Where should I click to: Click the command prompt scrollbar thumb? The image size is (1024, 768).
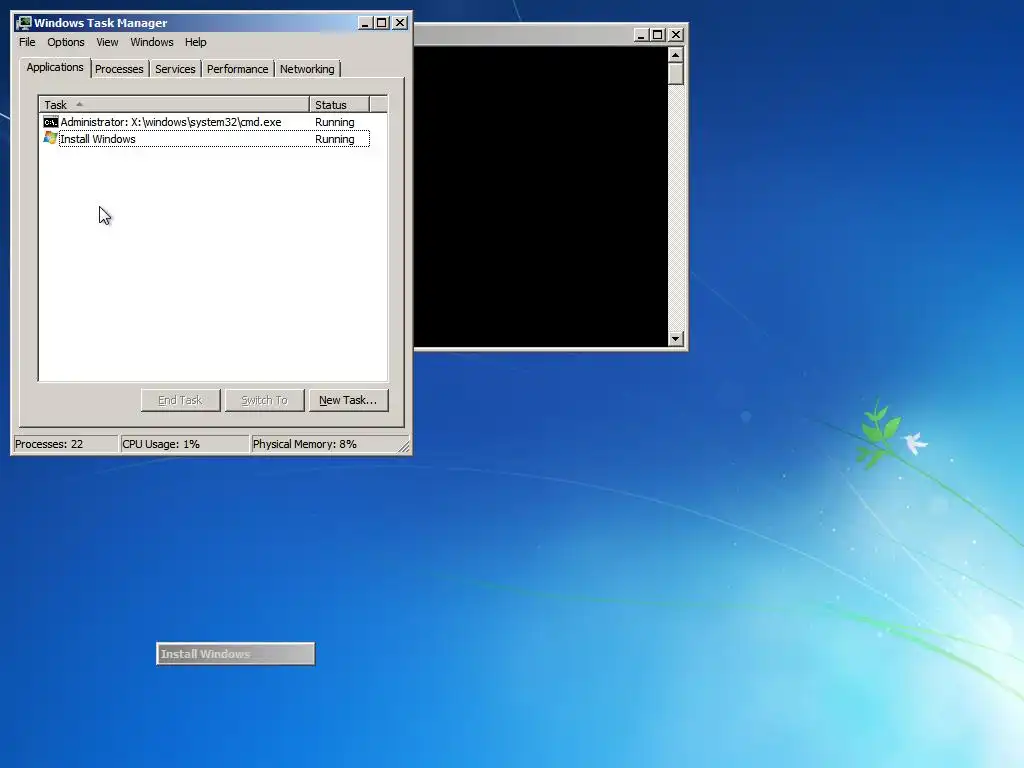(675, 74)
